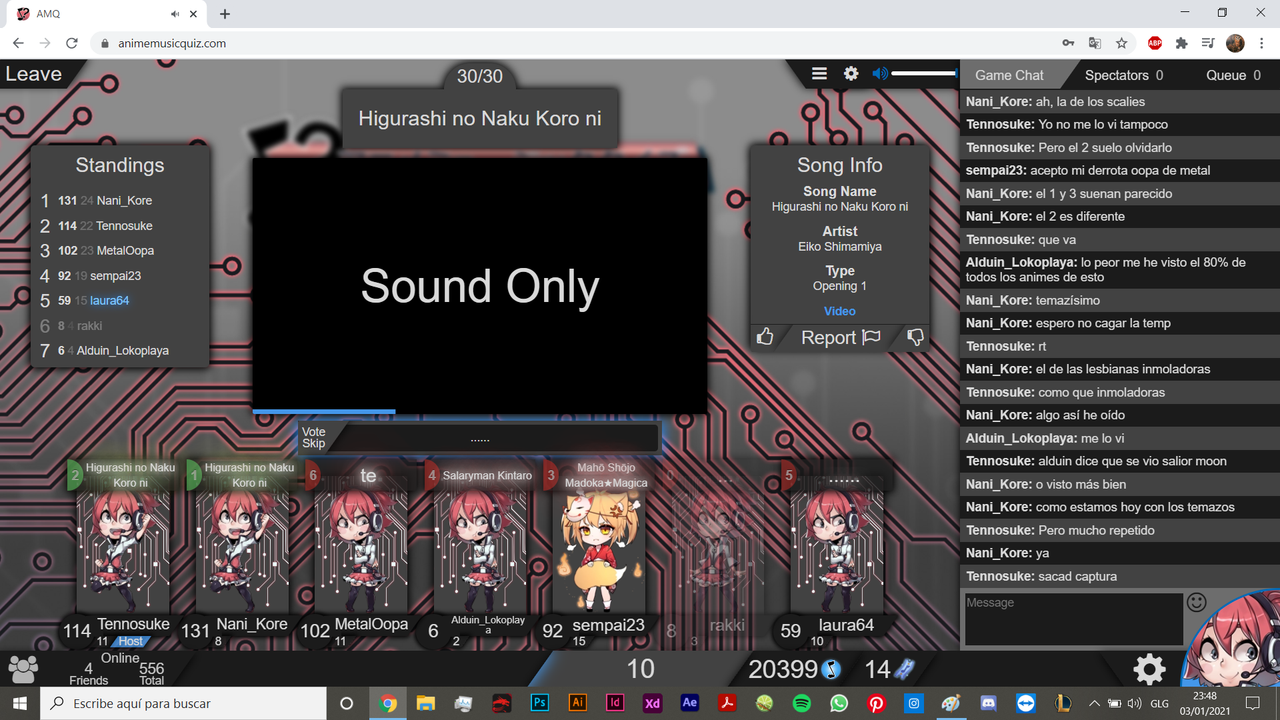Click the artist name Eiko Shimamiya

coord(840,246)
